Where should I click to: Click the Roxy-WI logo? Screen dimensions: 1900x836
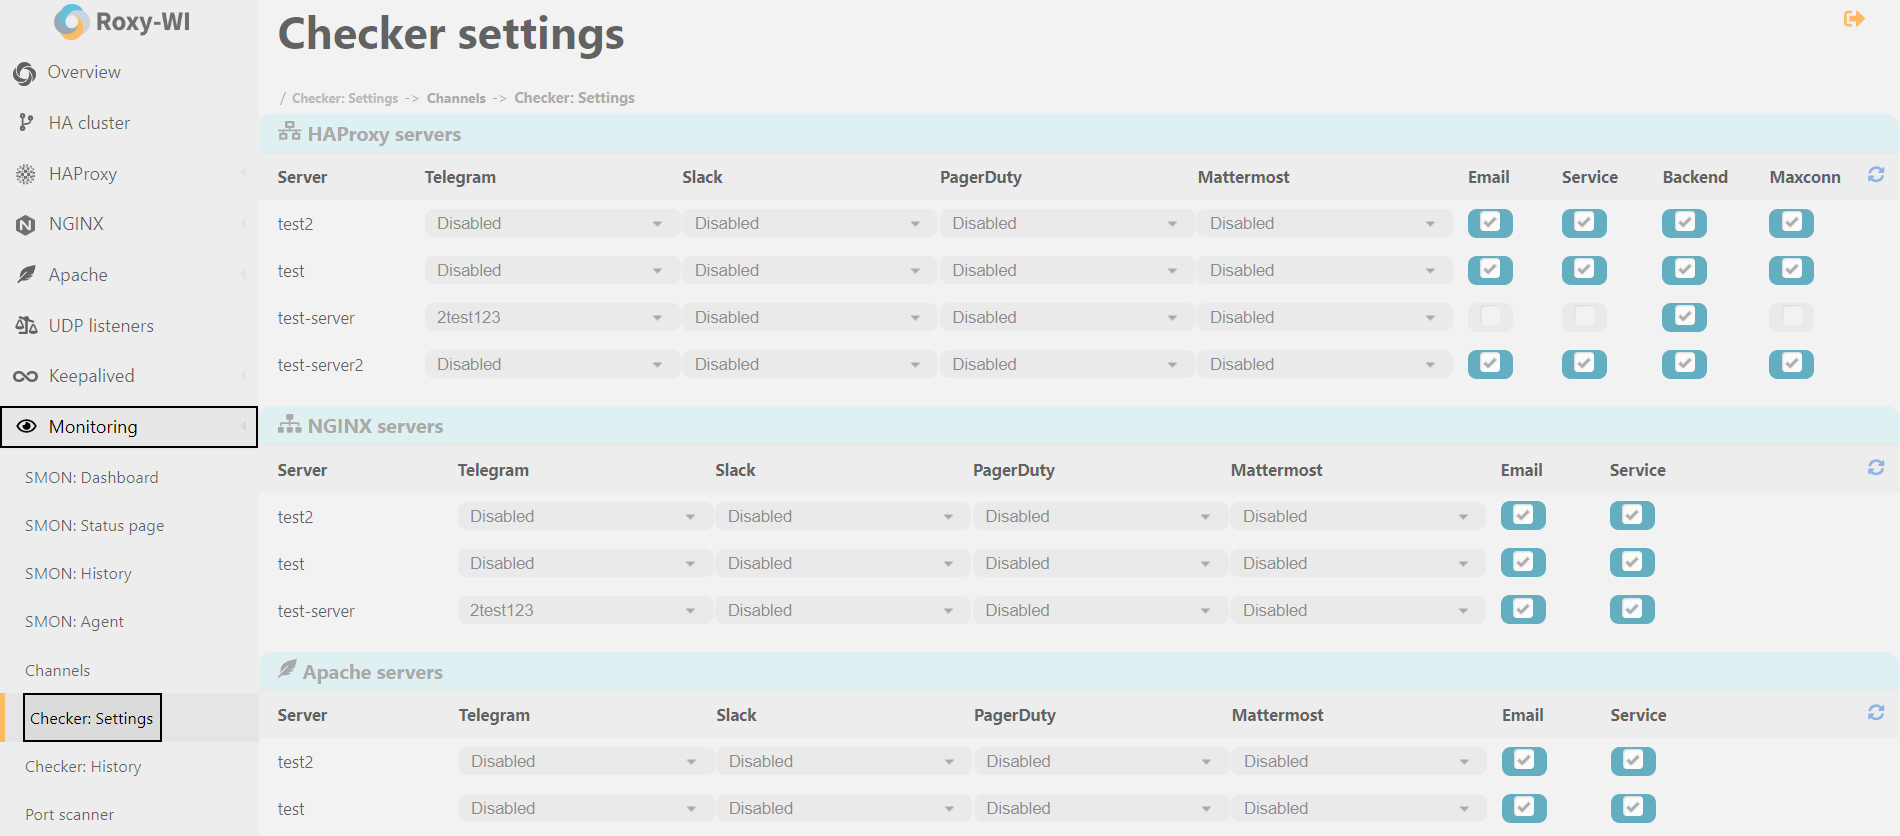[122, 22]
